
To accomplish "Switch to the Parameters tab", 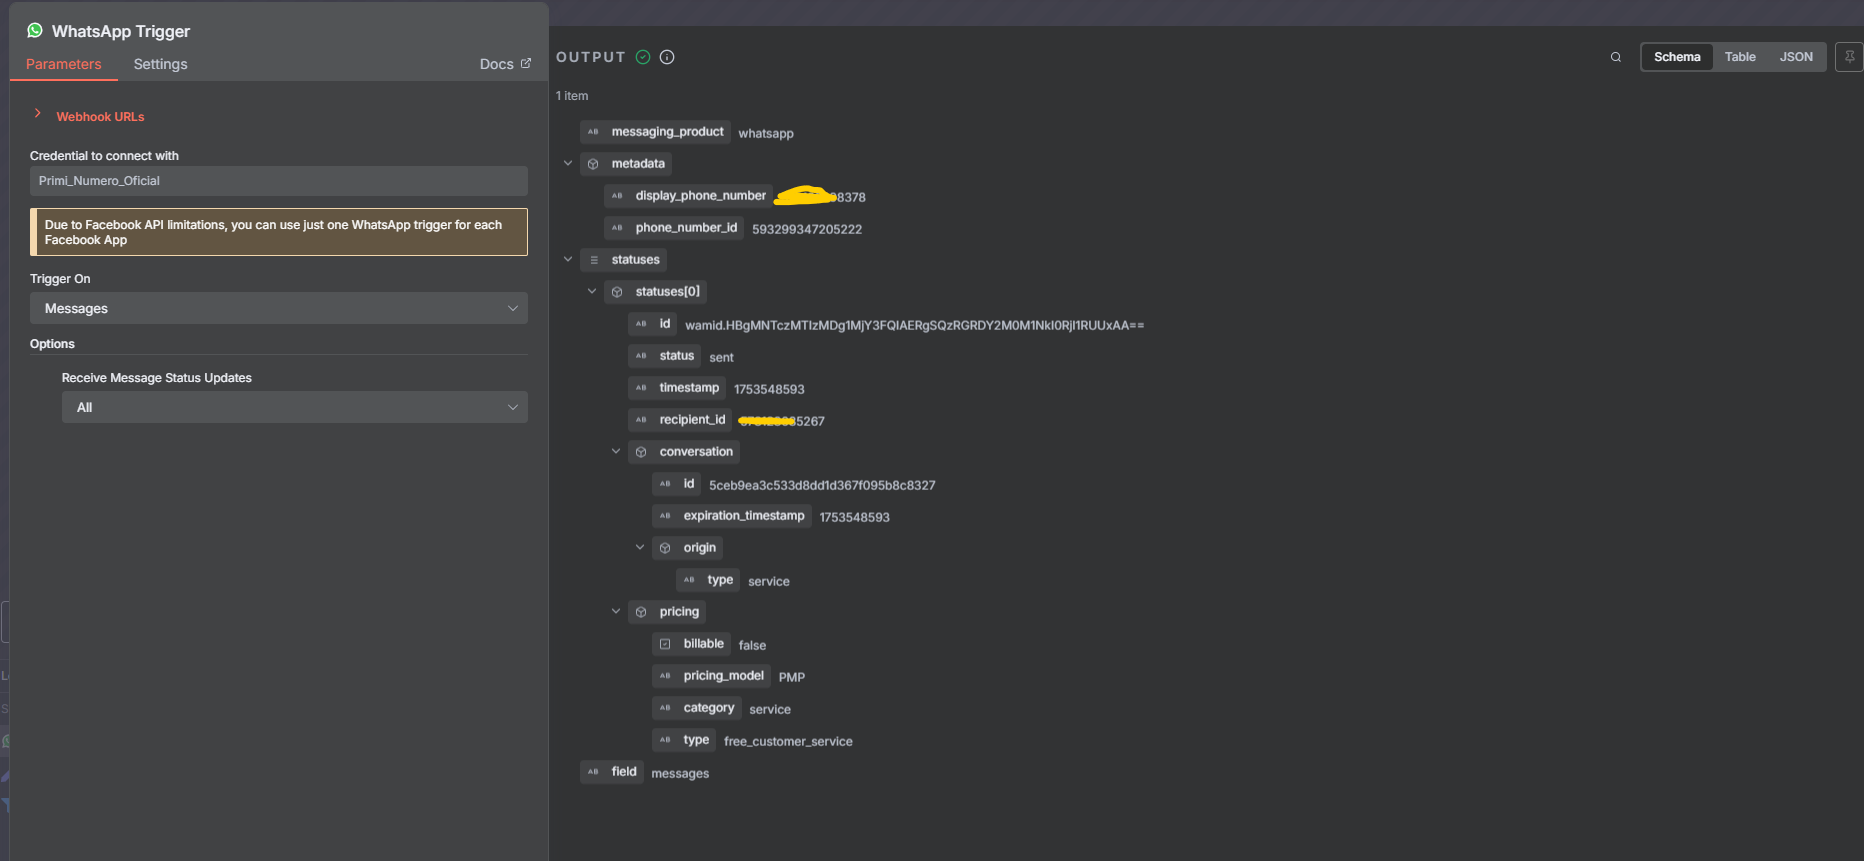I will click(64, 64).
